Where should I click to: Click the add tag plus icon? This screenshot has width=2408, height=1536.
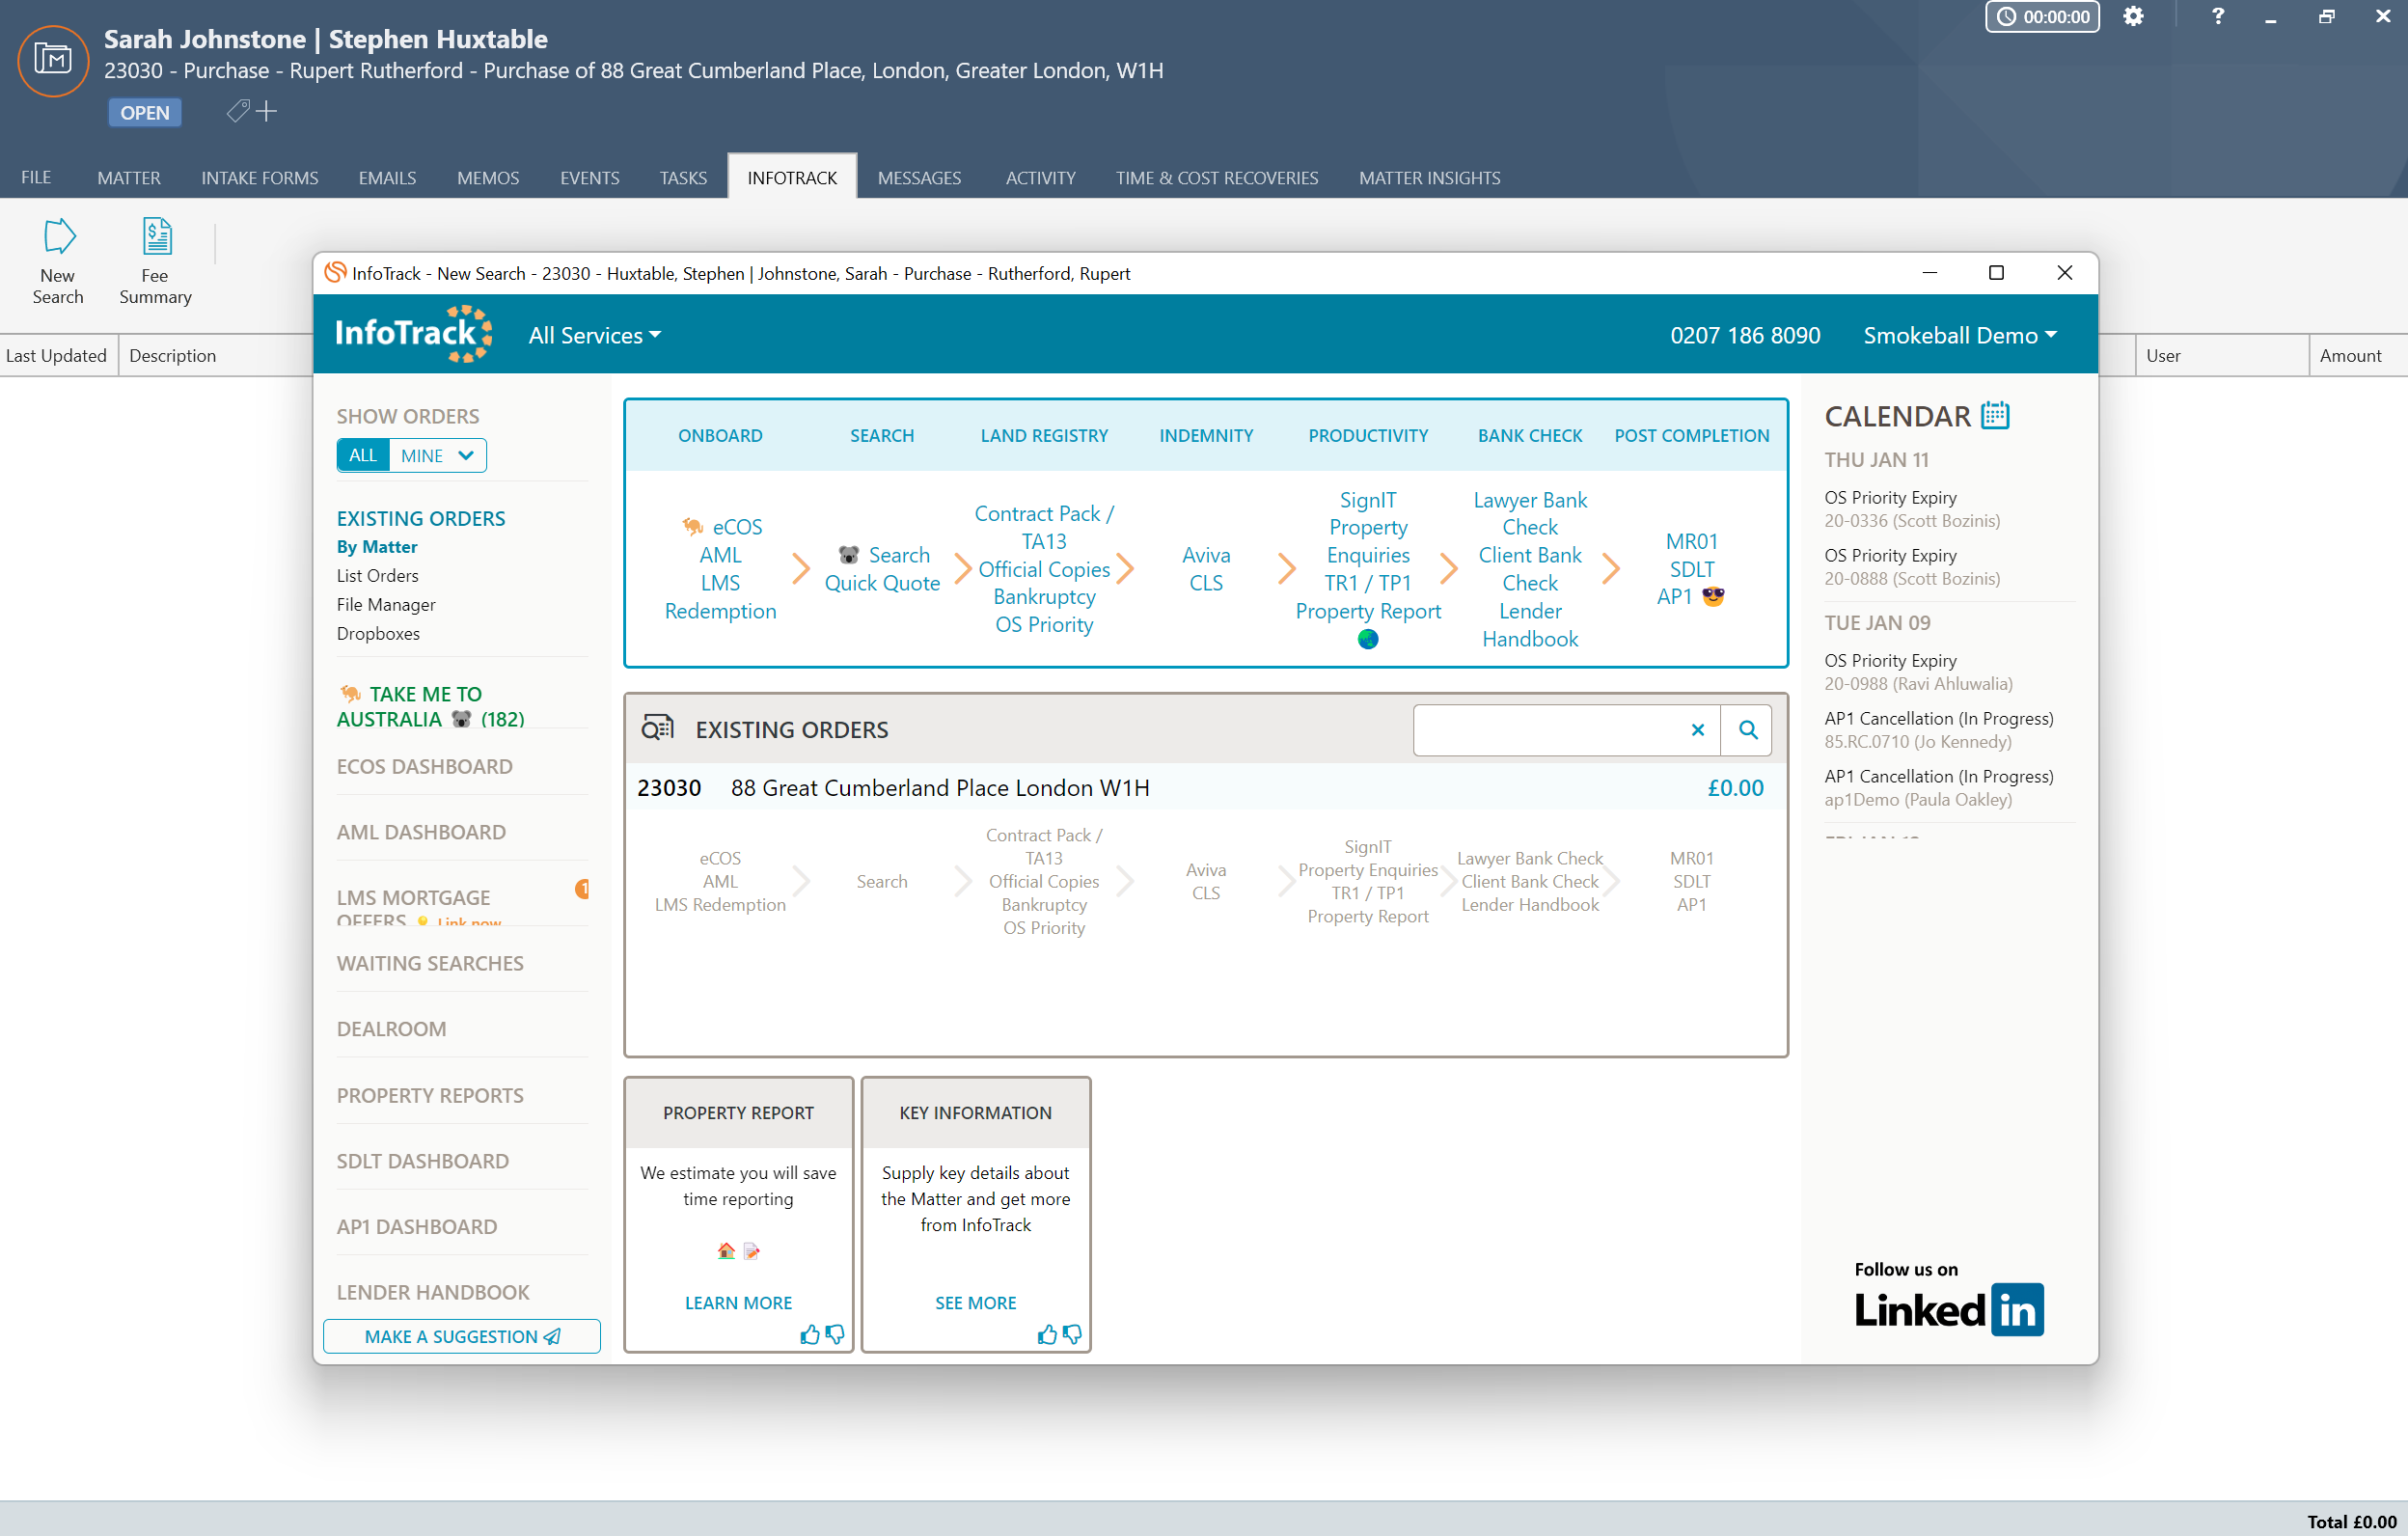click(x=267, y=111)
